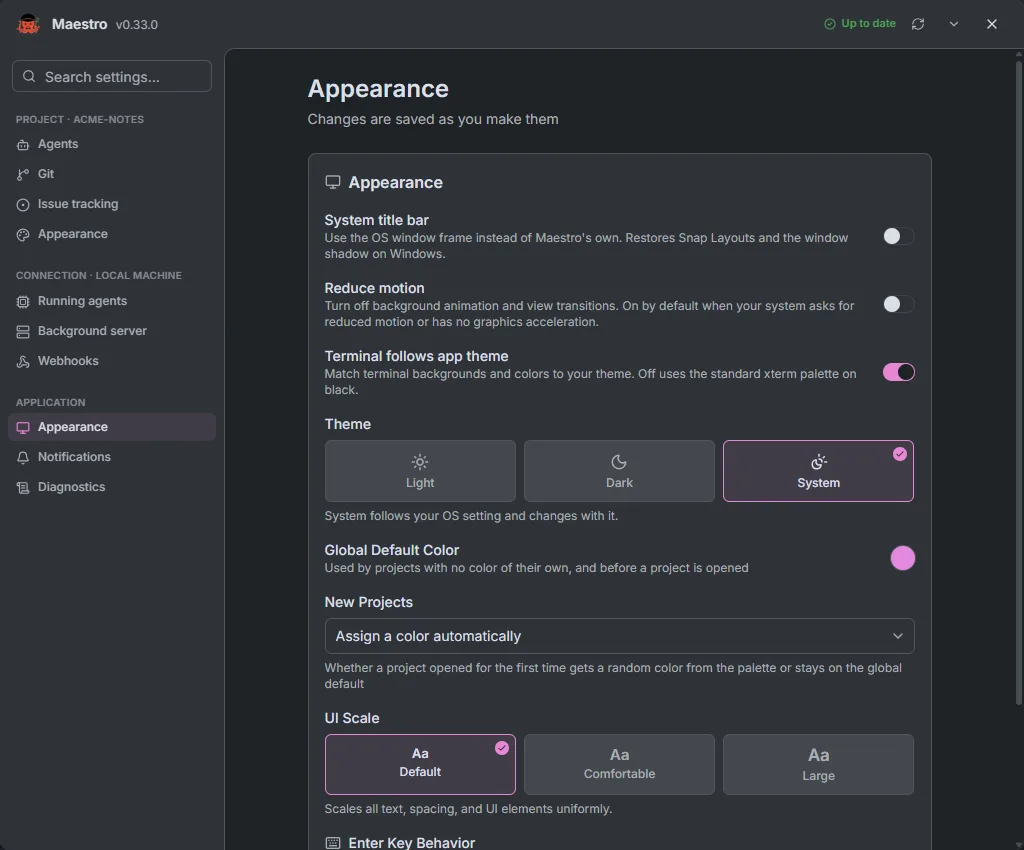Click the magnifier icon in search
Viewport: 1024px width, 850px height.
29,76
